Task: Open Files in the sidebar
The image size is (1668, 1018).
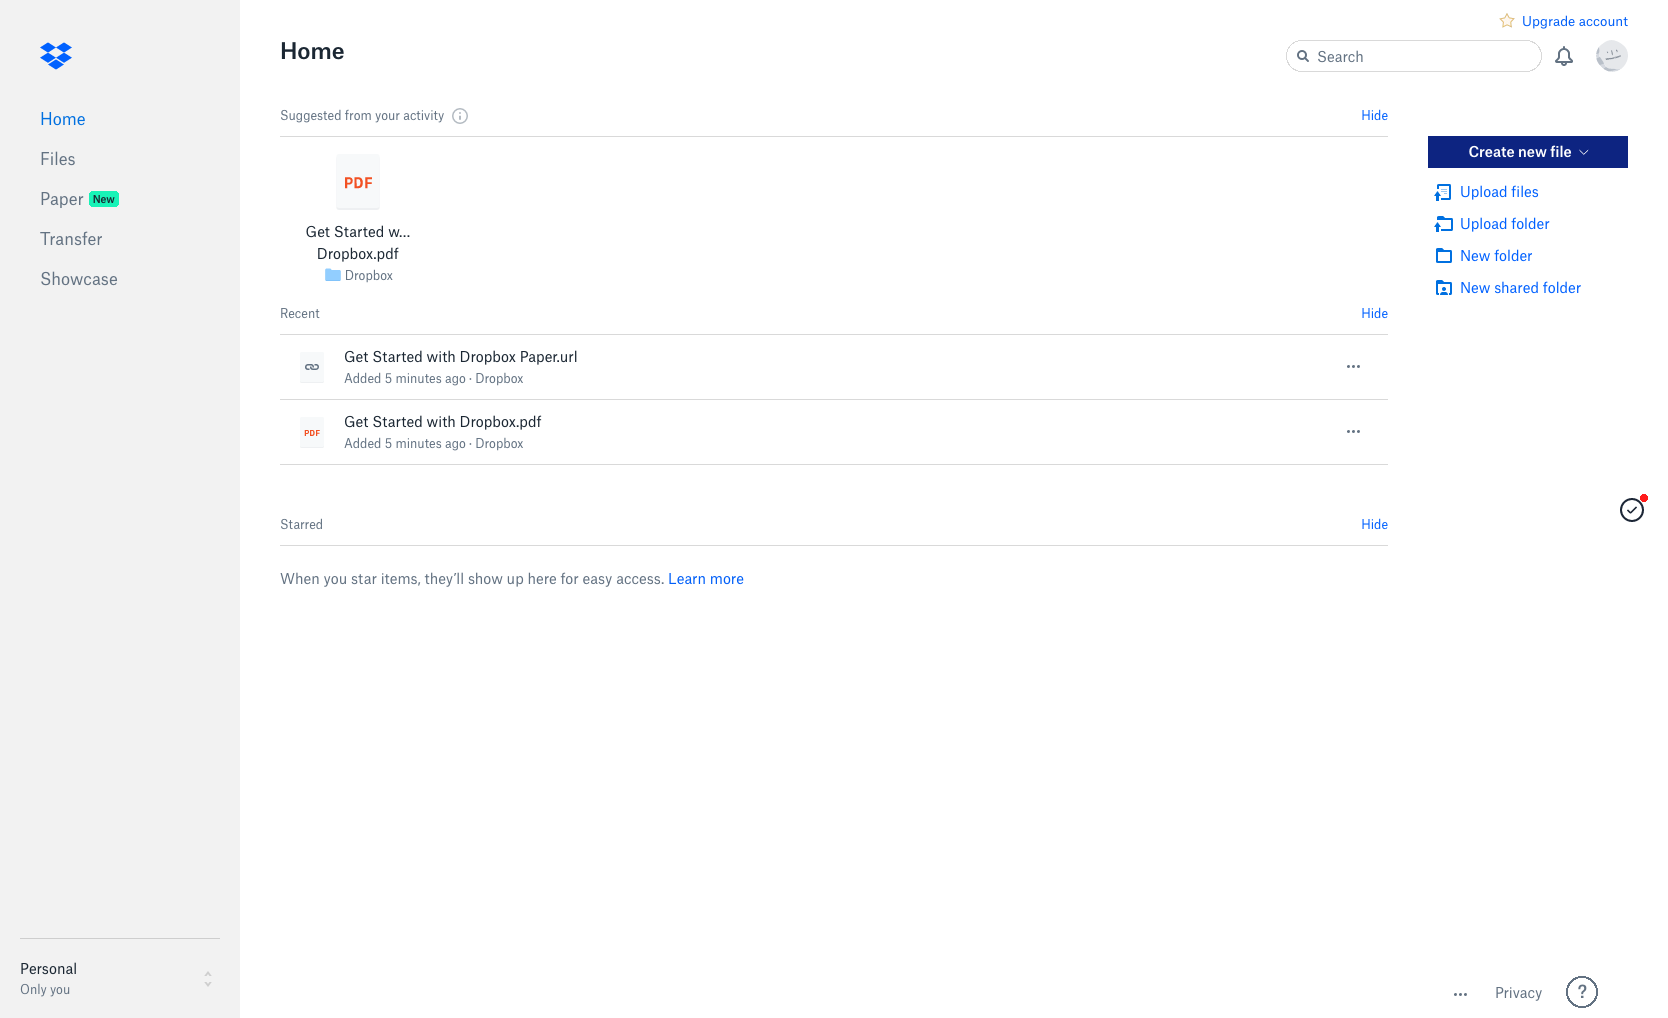Action: (58, 159)
